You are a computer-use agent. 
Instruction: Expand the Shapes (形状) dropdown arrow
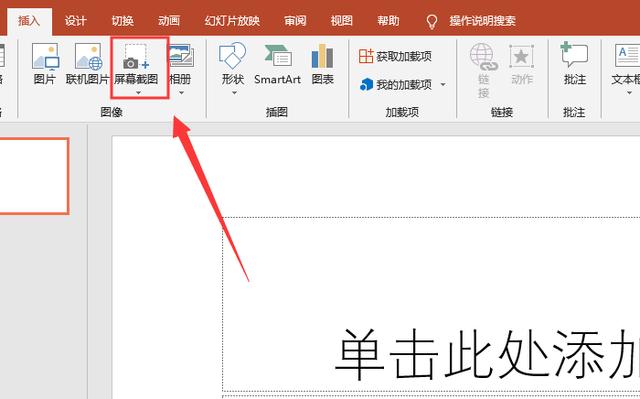tap(234, 93)
